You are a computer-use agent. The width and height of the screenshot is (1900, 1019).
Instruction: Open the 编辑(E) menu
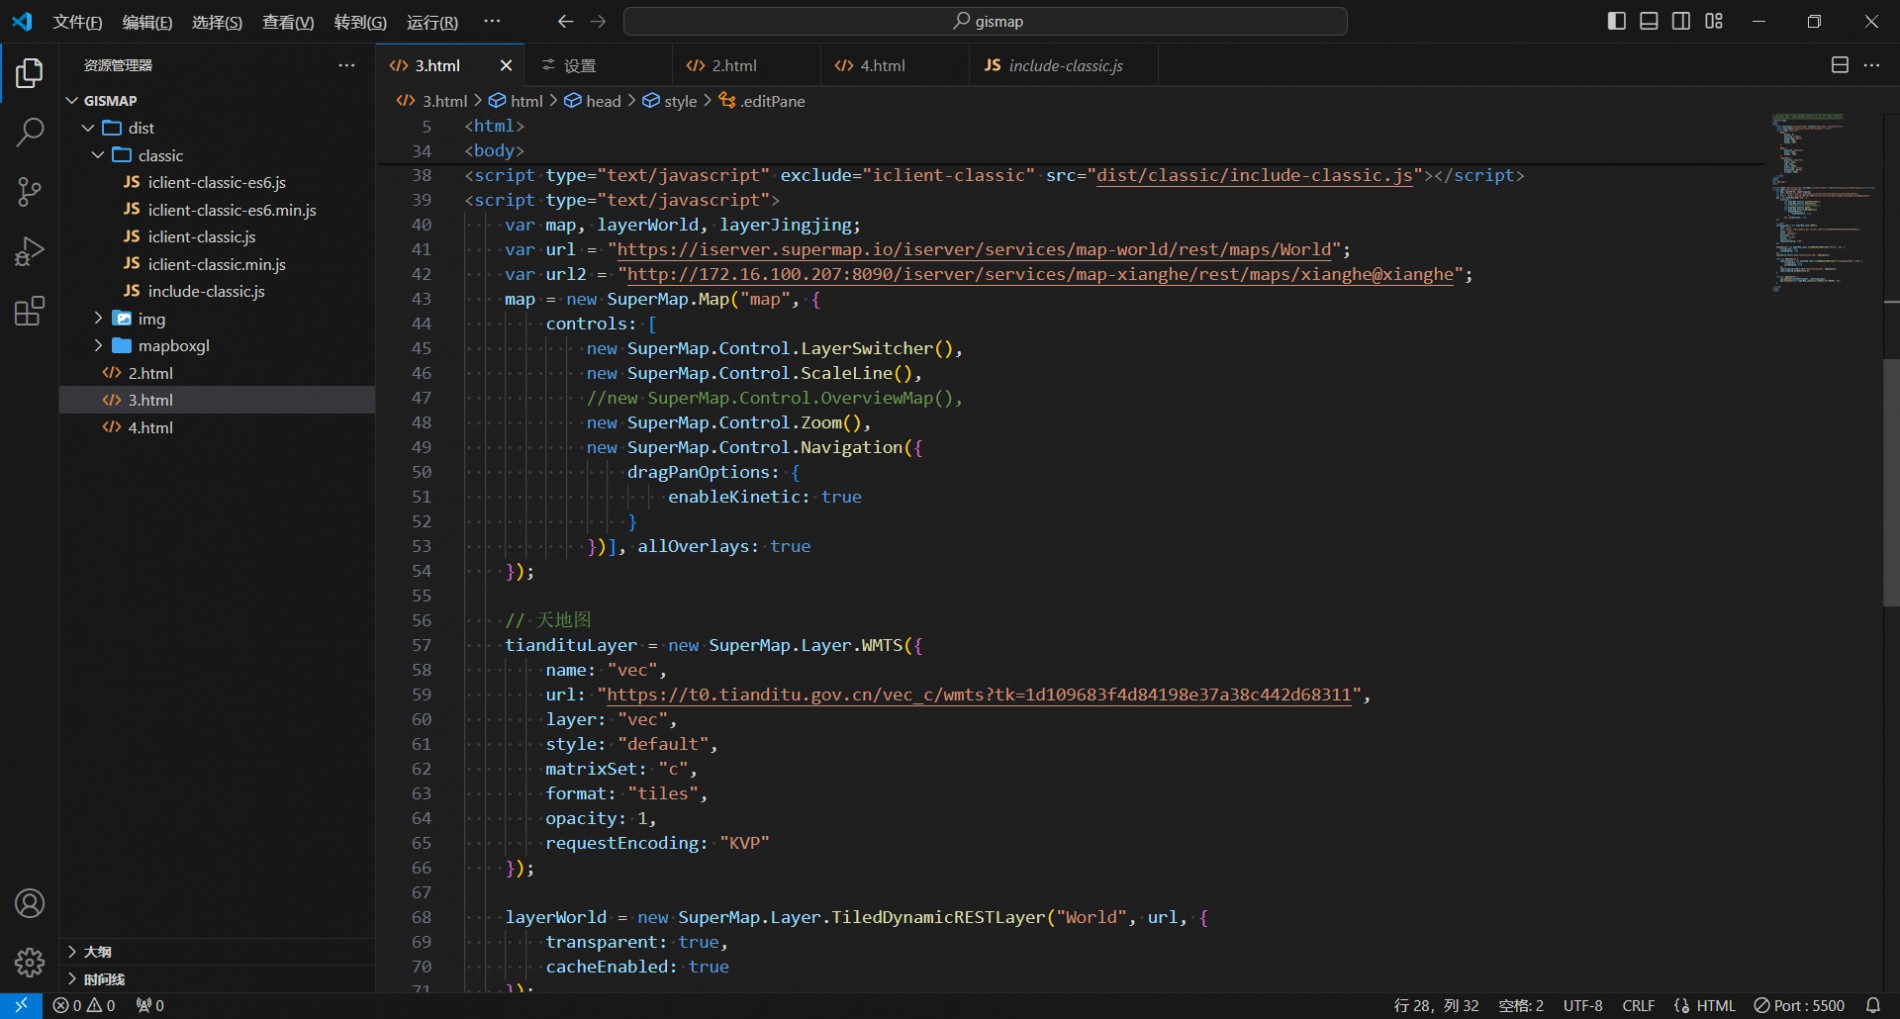pyautogui.click(x=147, y=22)
